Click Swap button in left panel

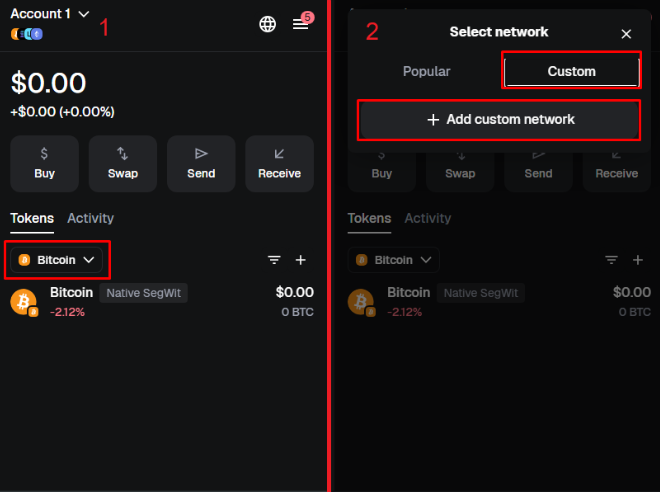click(122, 164)
